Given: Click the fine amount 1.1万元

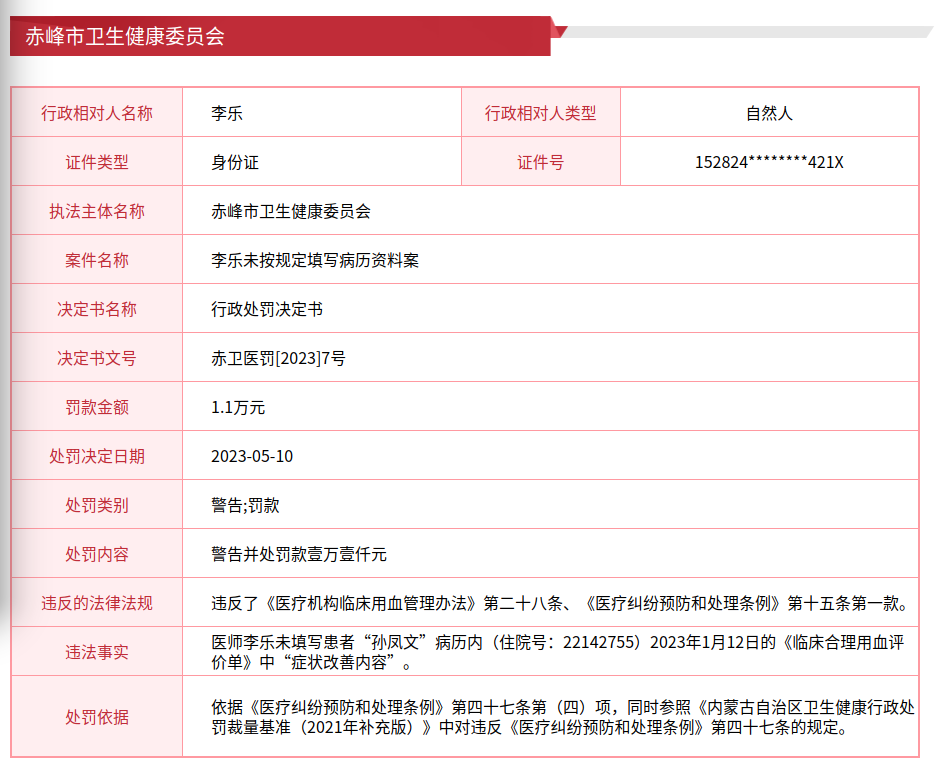Looking at the screenshot, I should click(238, 407).
